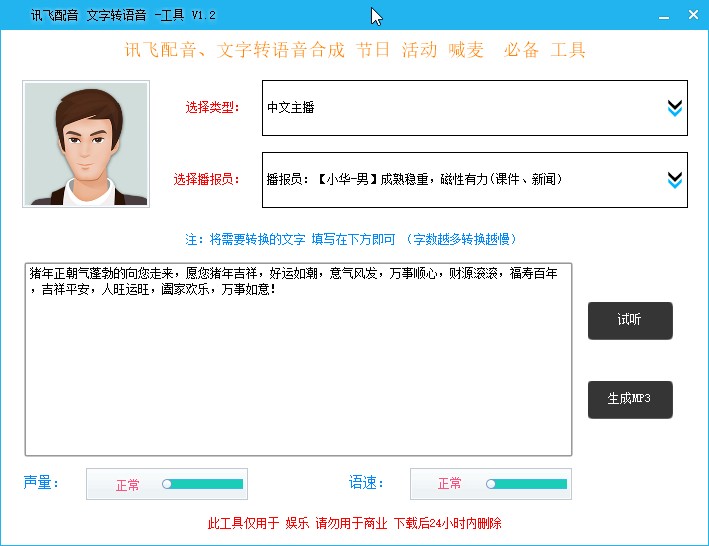Click the 声量: label
This screenshot has width=709, height=546.
click(41, 483)
